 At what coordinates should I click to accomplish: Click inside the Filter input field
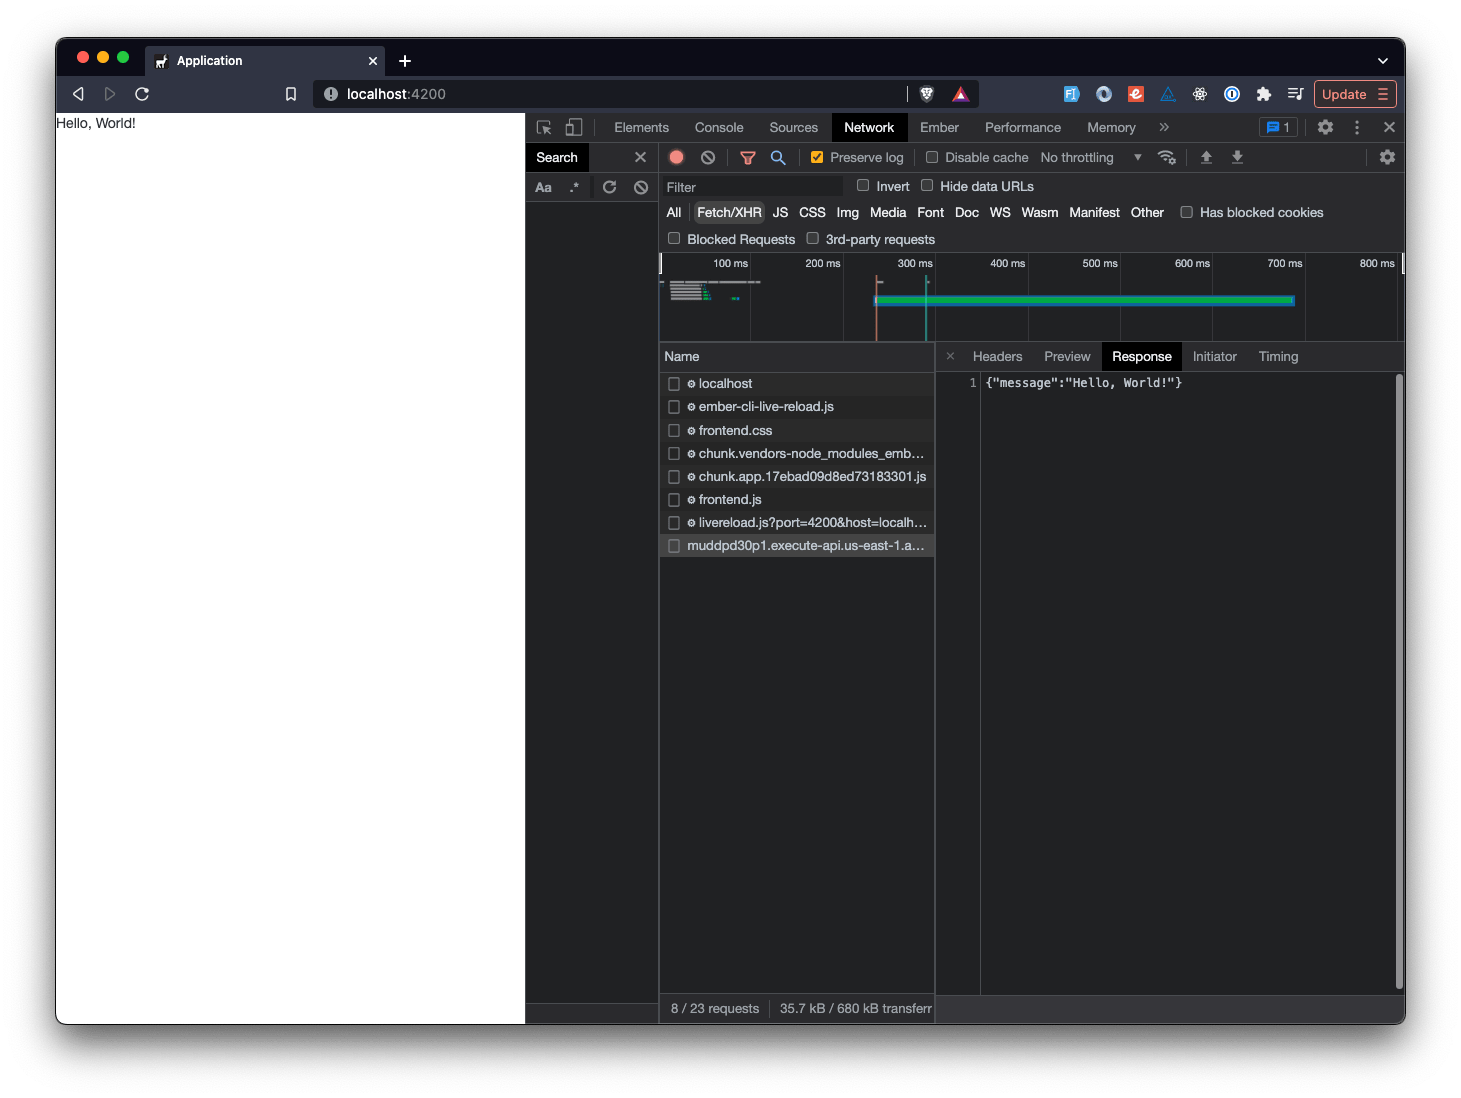750,187
